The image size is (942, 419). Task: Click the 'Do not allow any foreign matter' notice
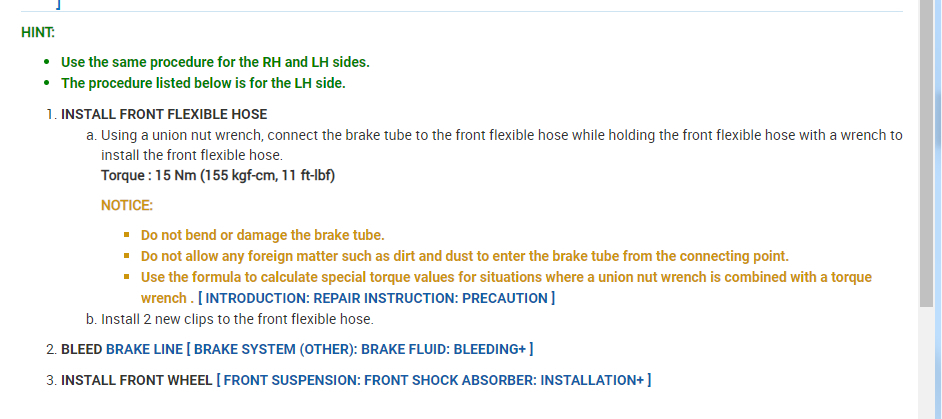[464, 256]
